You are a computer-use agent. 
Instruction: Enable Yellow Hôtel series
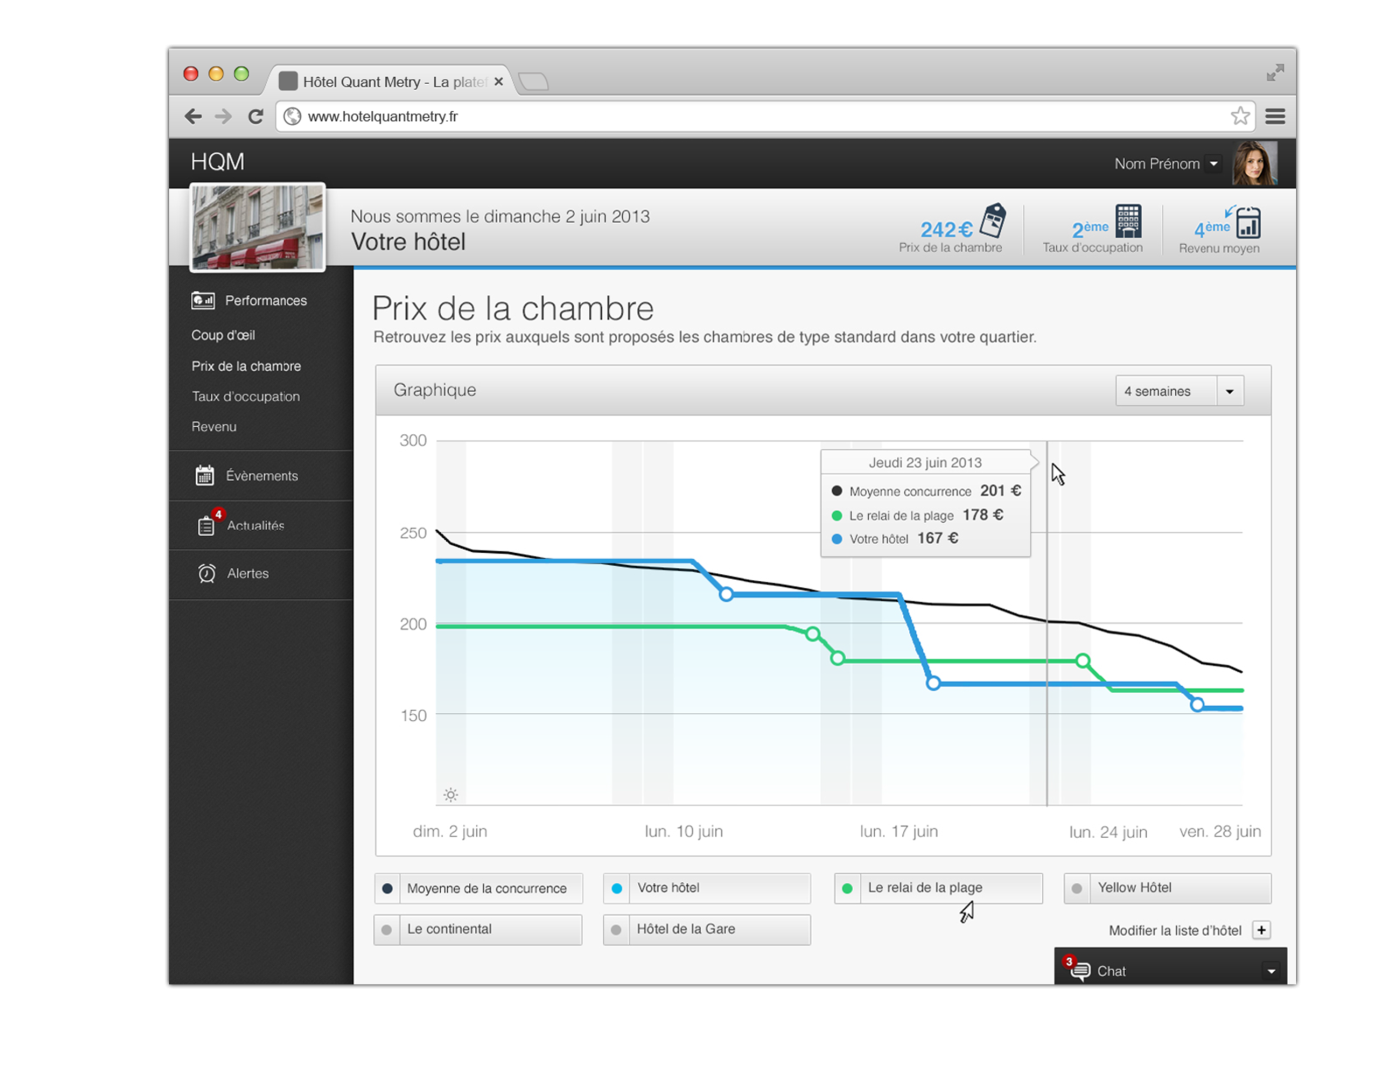[1167, 888]
